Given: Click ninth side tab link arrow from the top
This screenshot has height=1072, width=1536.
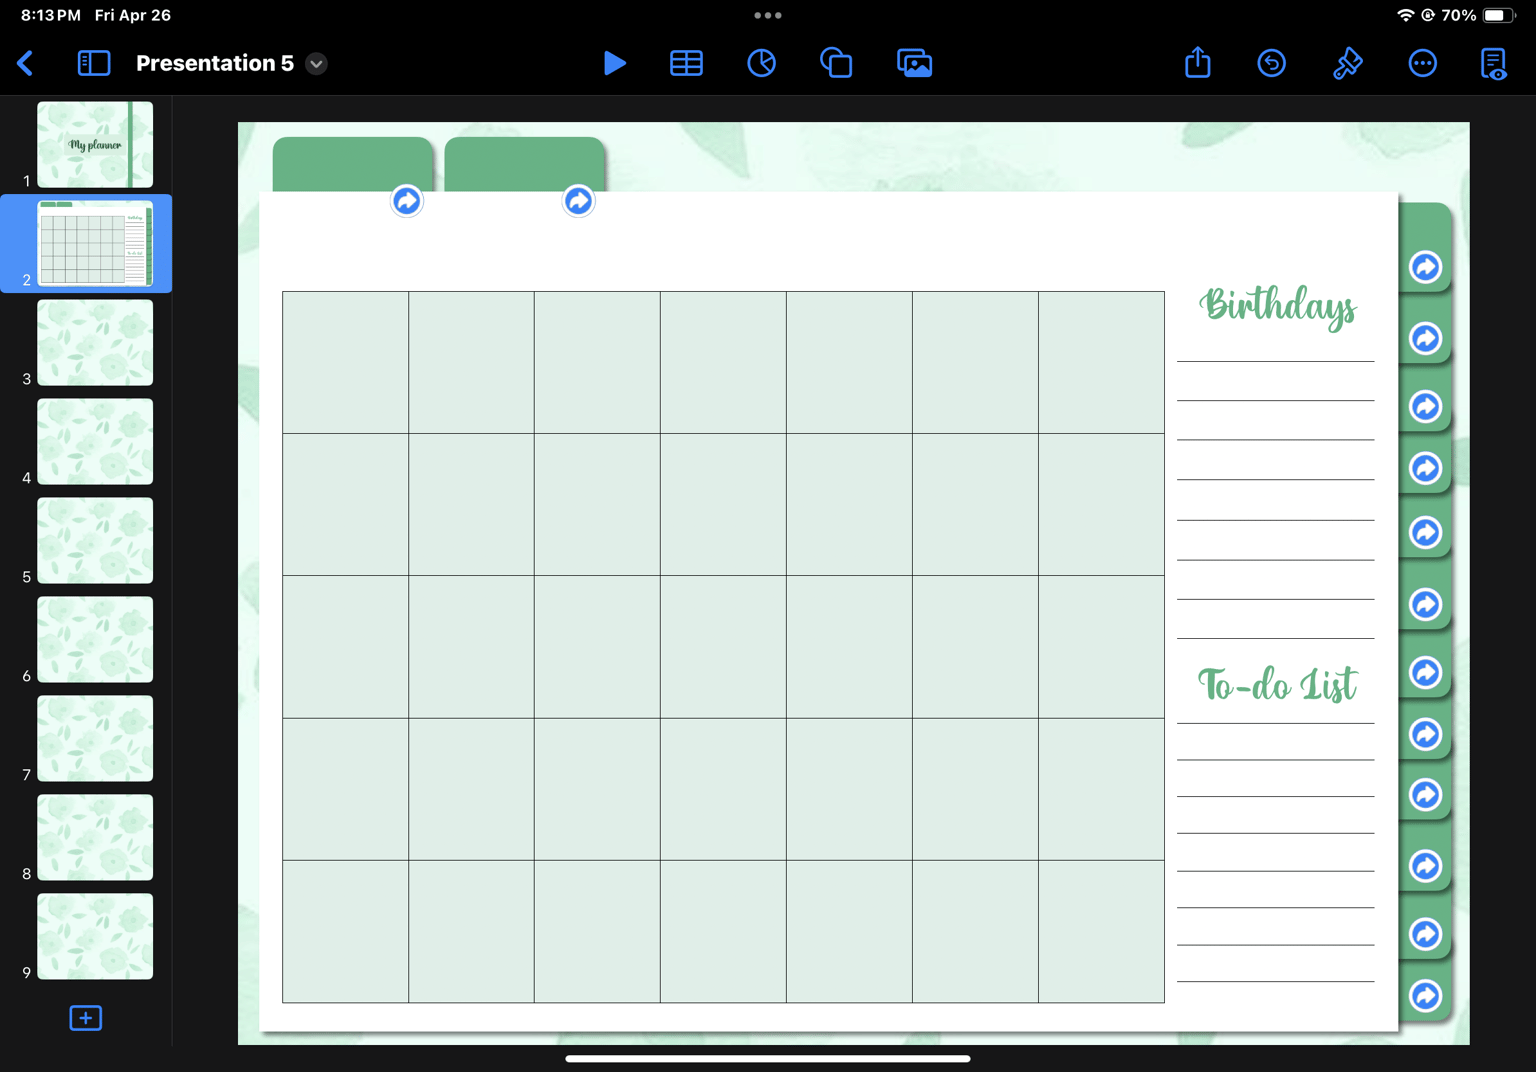Looking at the screenshot, I should coord(1425,794).
